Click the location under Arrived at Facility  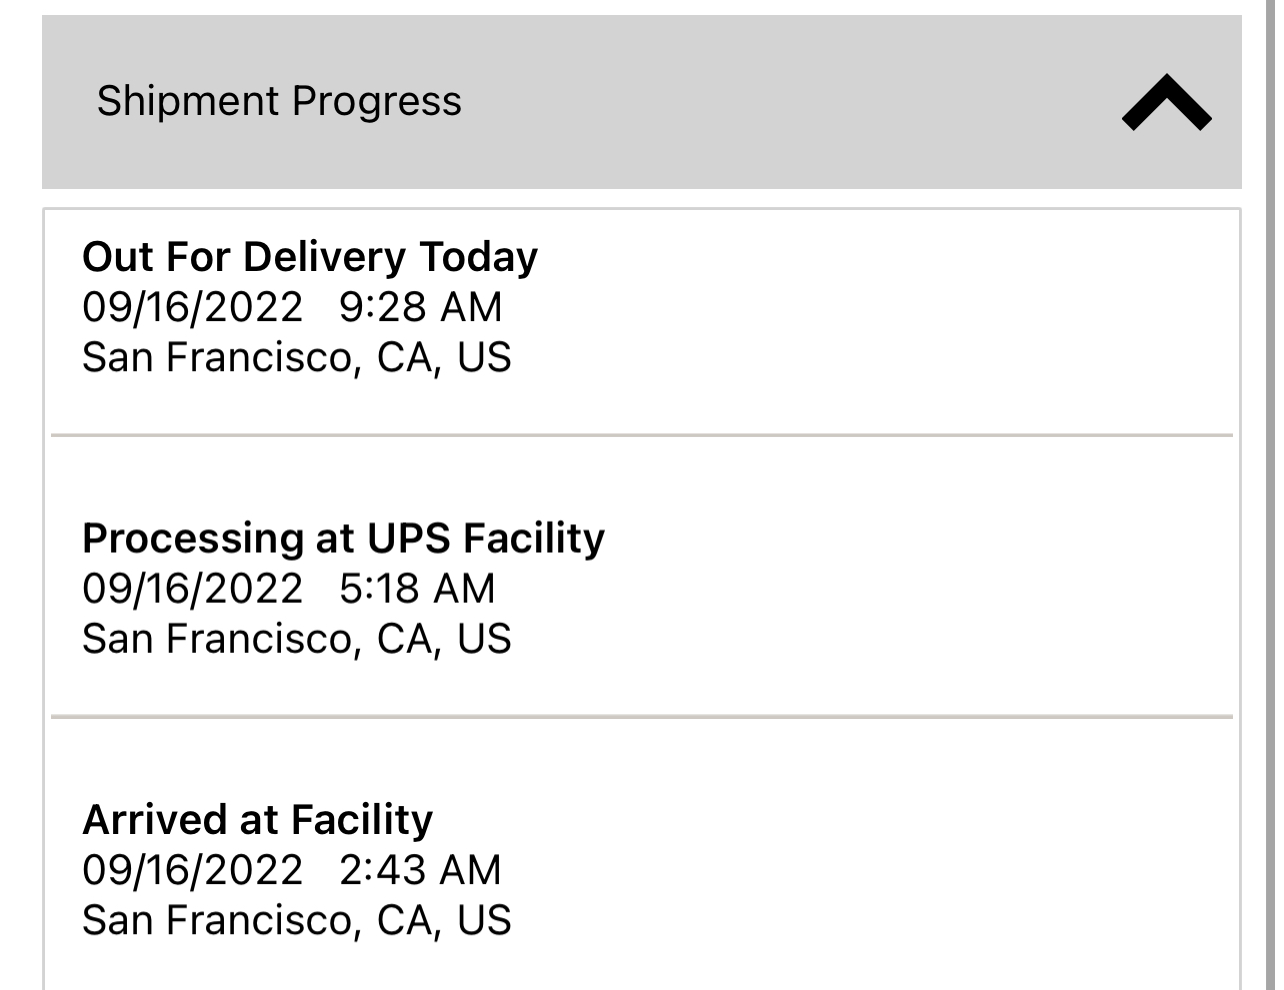point(296,920)
